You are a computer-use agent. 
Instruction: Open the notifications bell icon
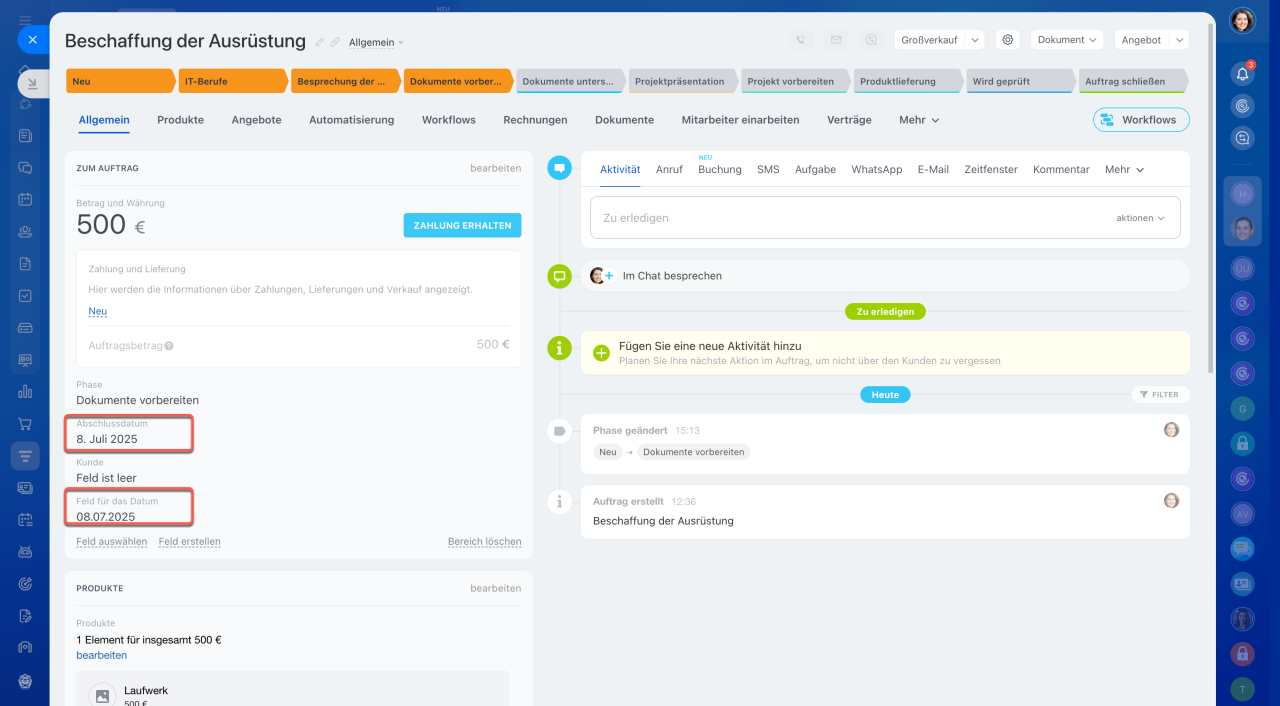[x=1242, y=74]
